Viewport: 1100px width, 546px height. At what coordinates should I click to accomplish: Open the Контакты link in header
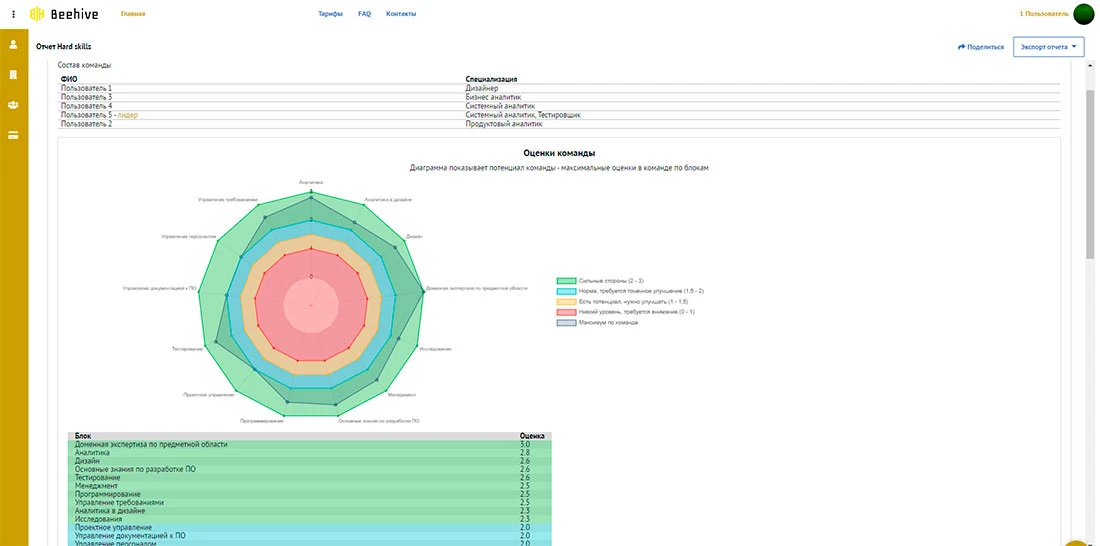[x=401, y=14]
